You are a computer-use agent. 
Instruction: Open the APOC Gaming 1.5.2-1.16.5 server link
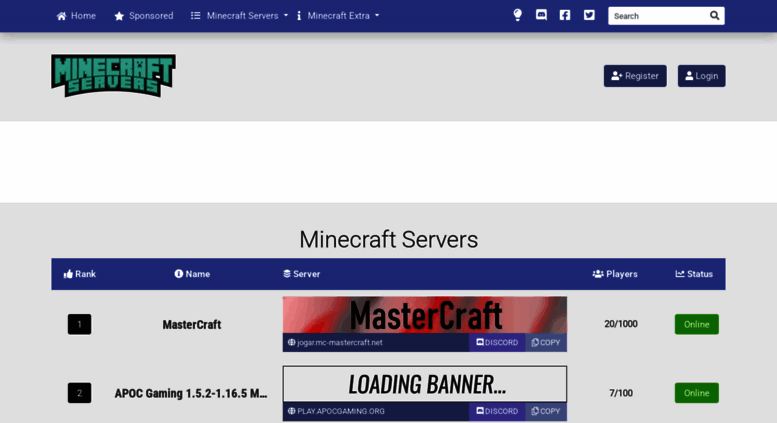[191, 393]
